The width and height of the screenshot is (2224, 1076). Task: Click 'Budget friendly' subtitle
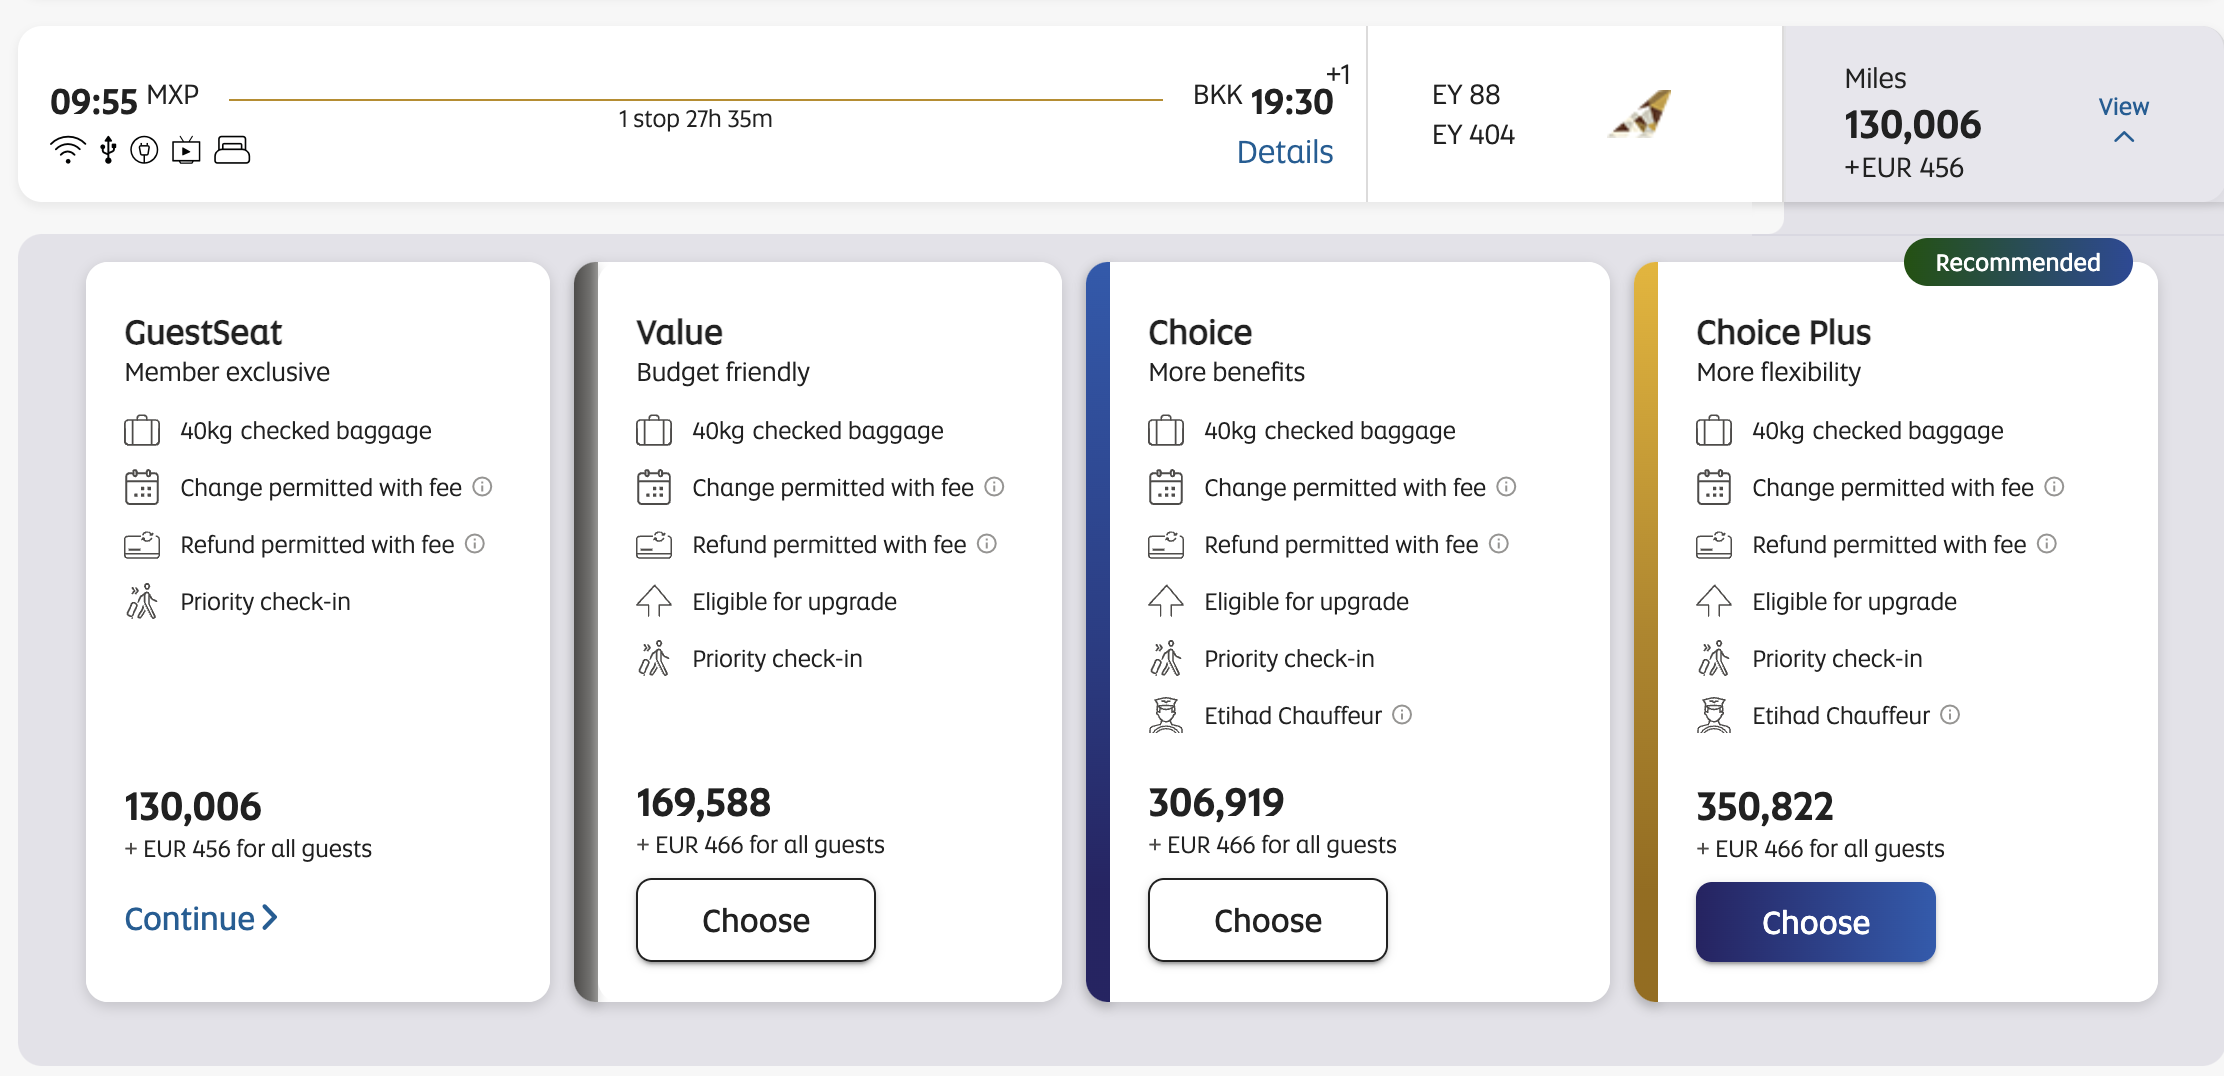click(x=723, y=372)
